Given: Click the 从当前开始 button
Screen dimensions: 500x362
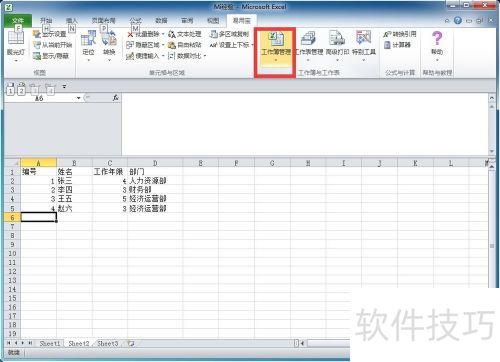Looking at the screenshot, I should 53,45.
